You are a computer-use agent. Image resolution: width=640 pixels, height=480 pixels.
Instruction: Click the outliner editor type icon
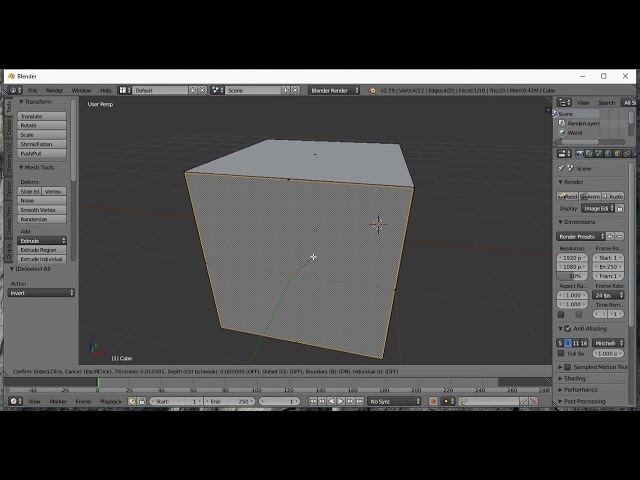(x=564, y=102)
